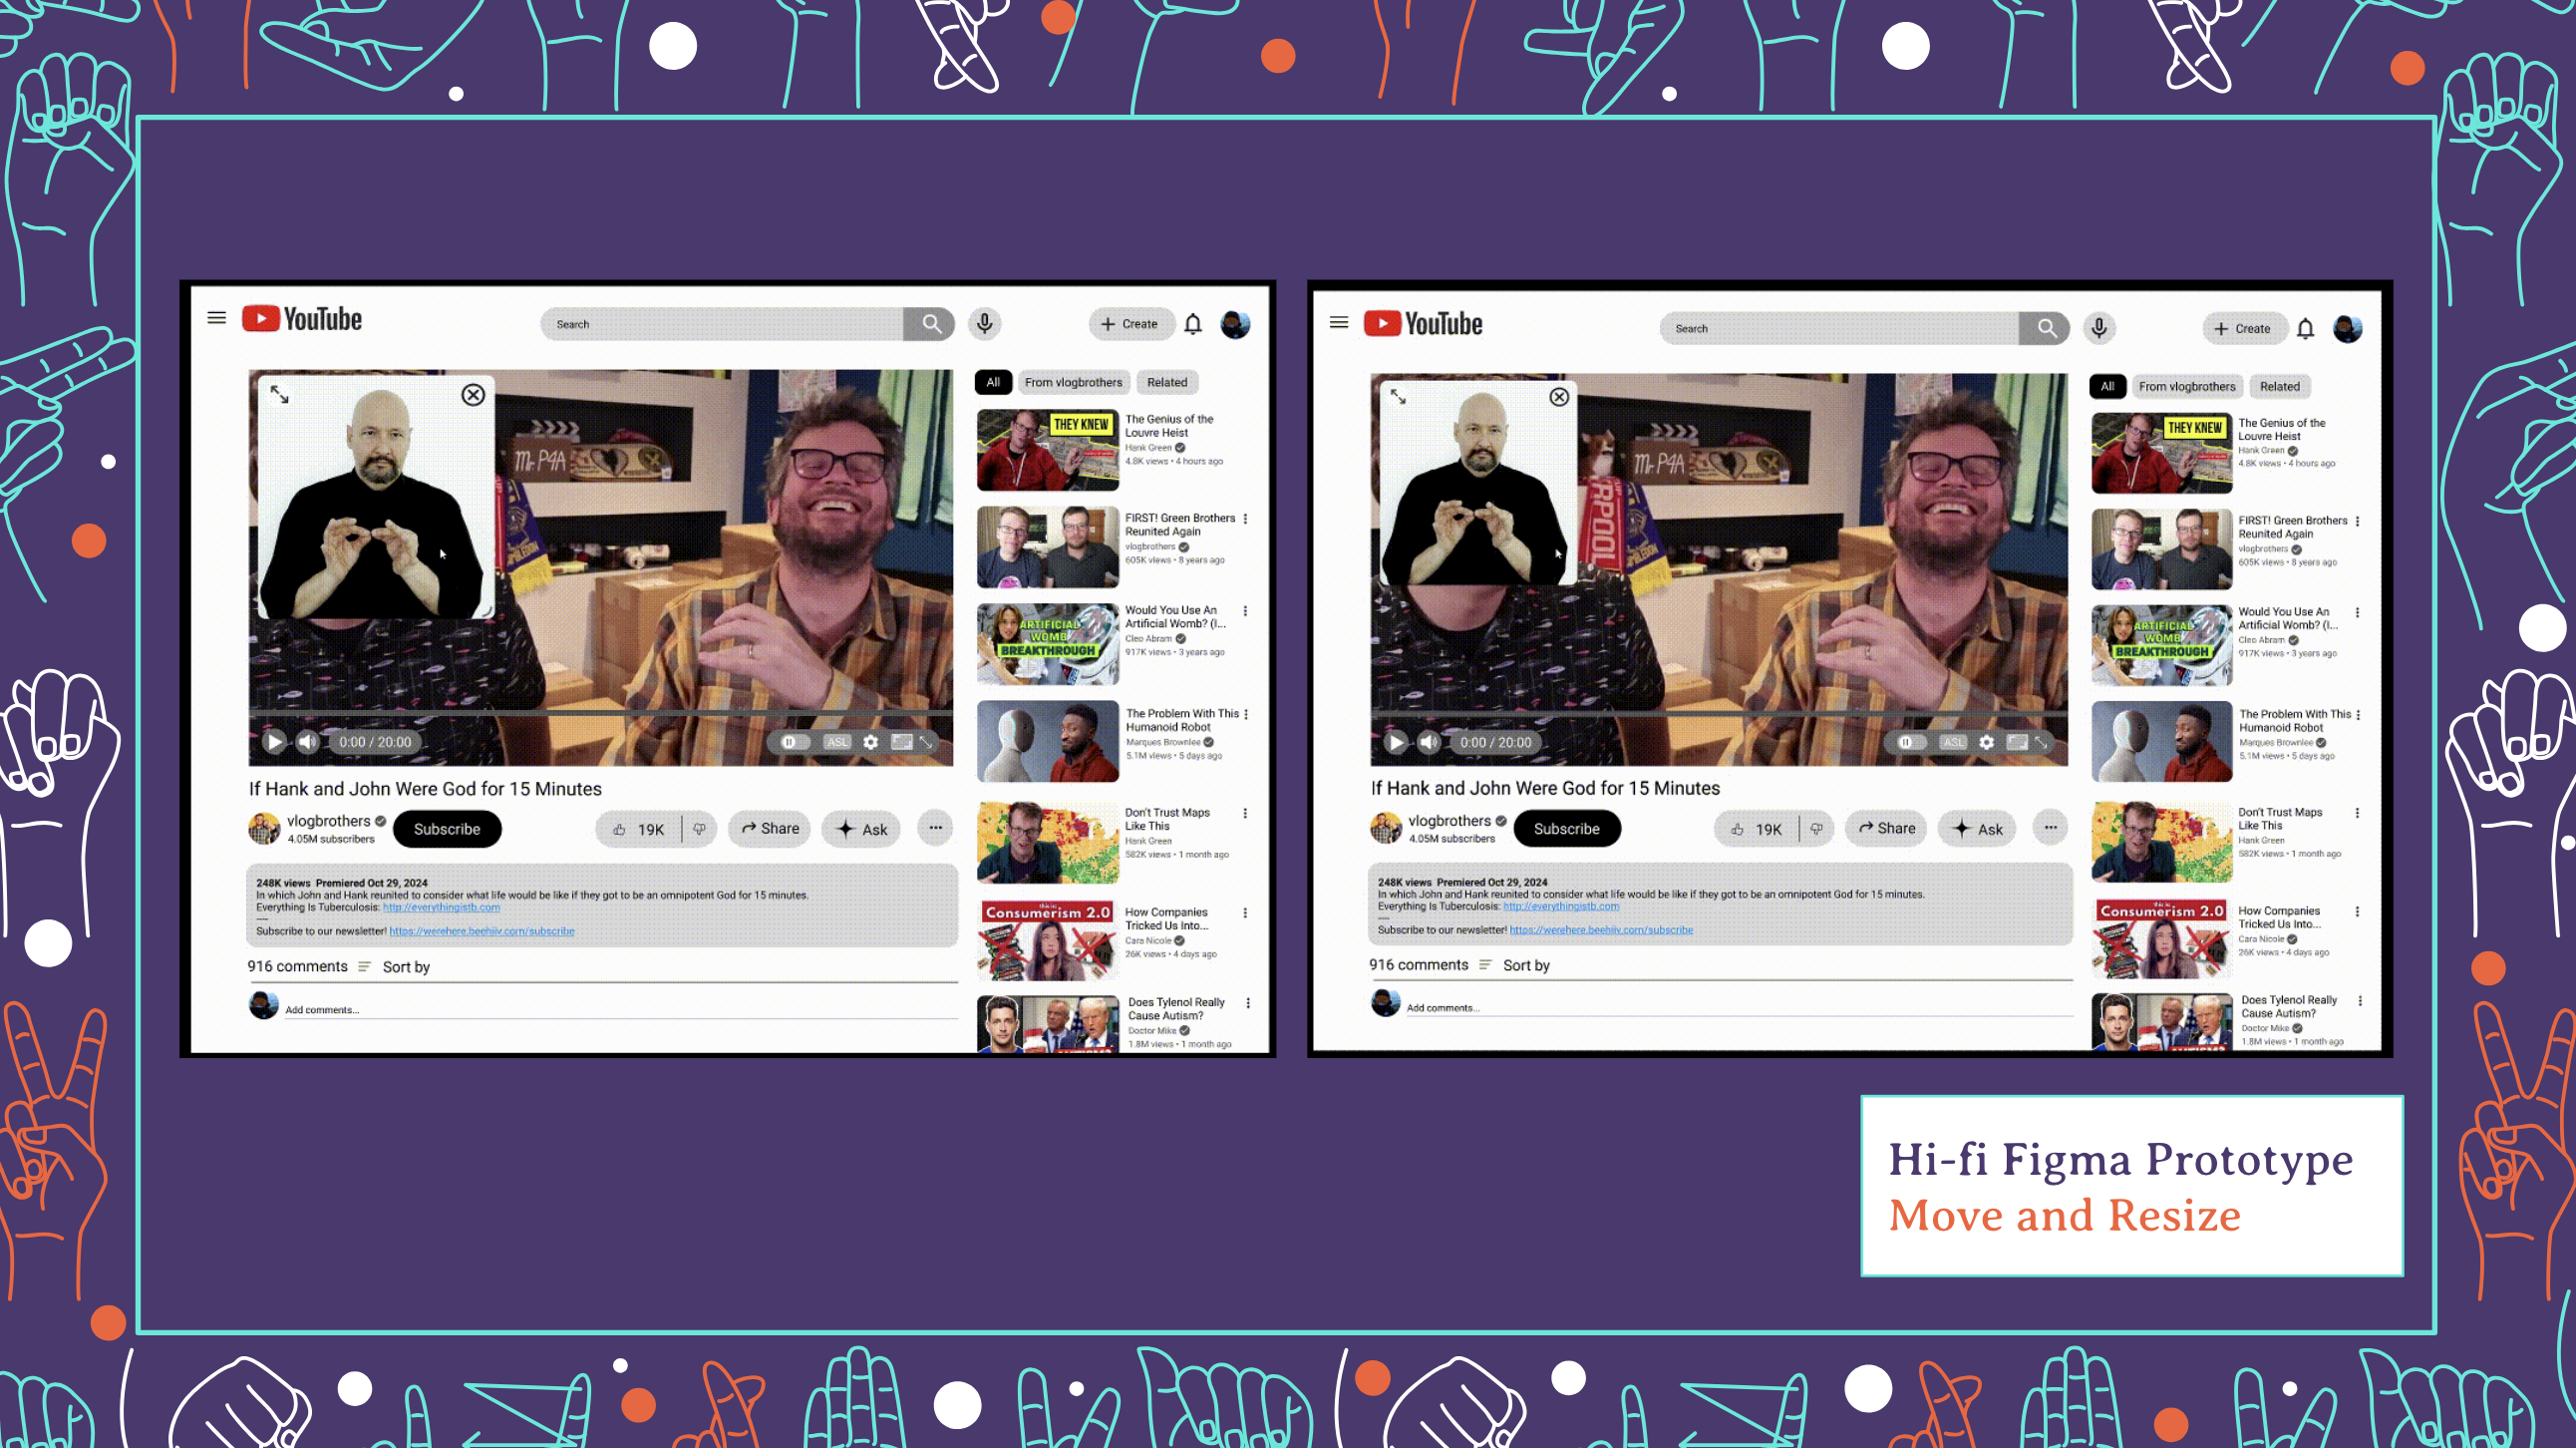The image size is (2576, 1448).
Task: Open notifications bell in right YouTube header
Action: tap(2305, 329)
